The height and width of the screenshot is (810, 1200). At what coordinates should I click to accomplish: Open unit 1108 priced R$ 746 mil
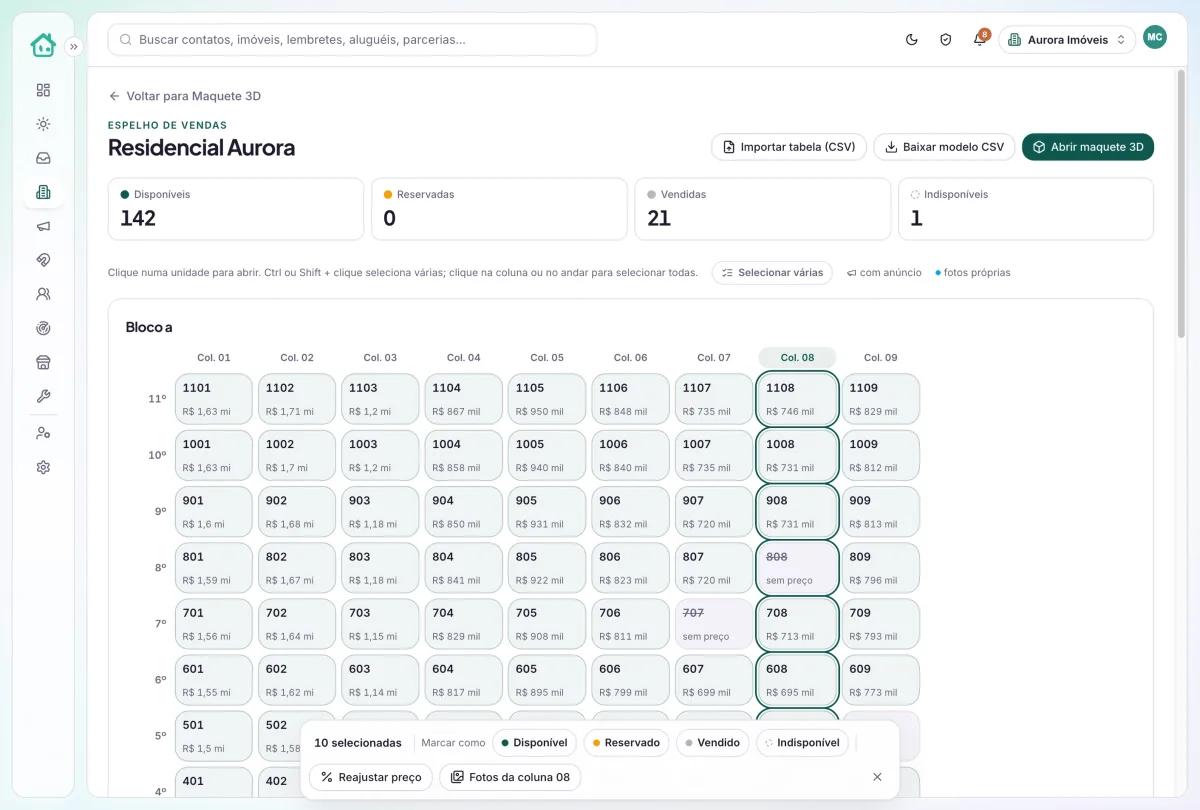click(x=797, y=399)
